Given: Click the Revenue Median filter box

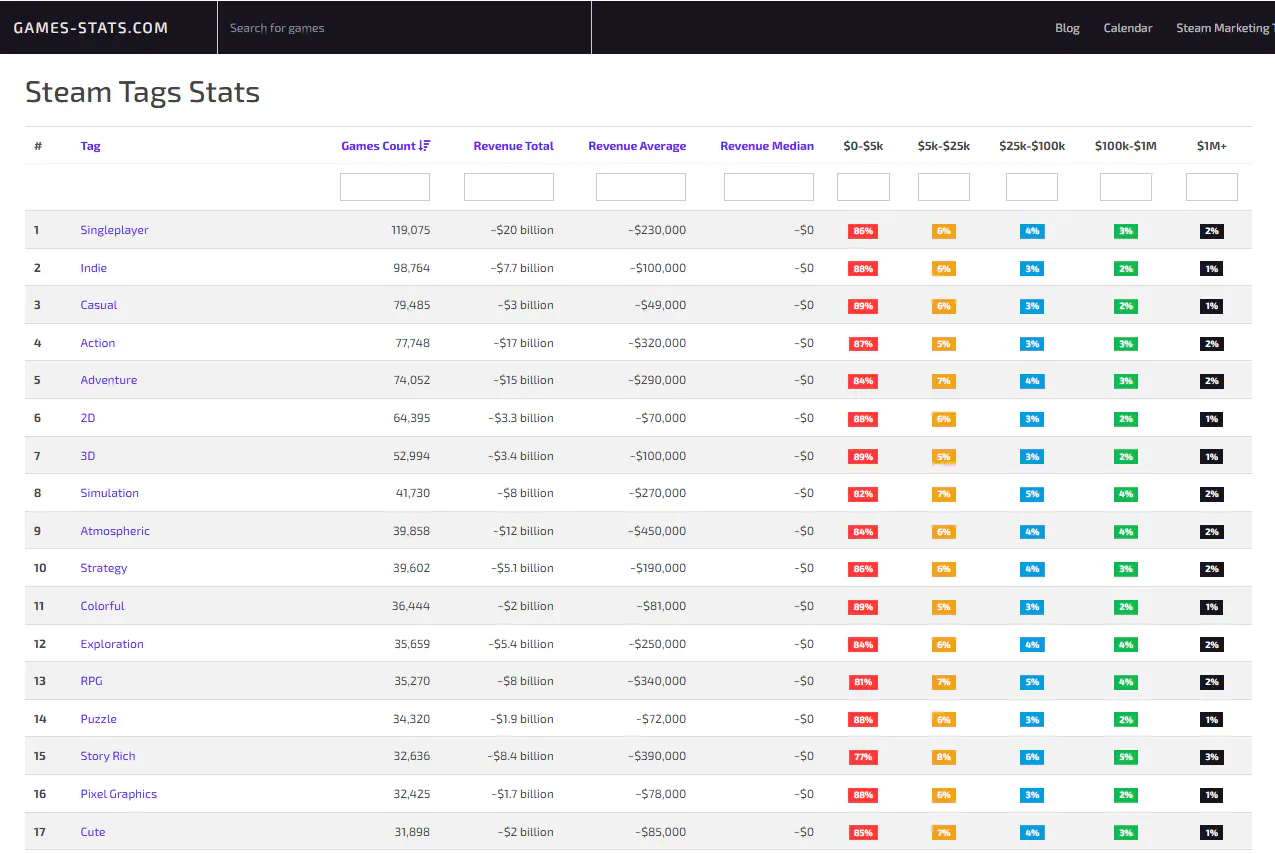Looking at the screenshot, I should click(x=769, y=187).
